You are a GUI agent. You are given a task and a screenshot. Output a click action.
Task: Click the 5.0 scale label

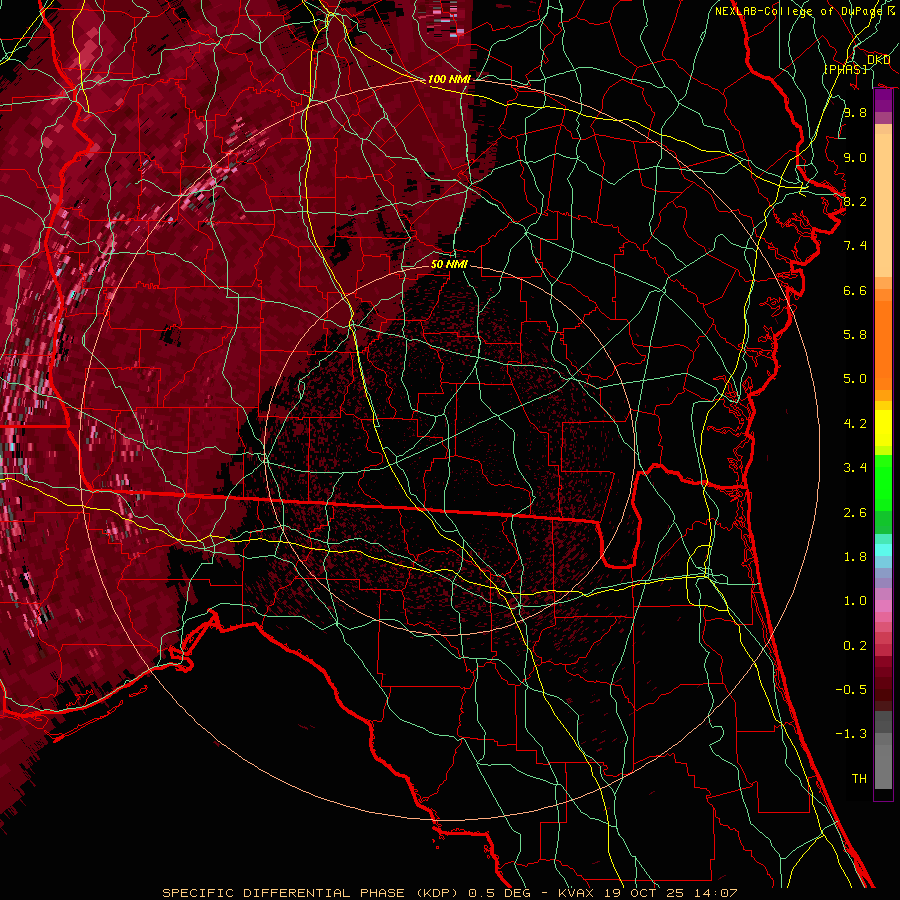[x=855, y=379]
